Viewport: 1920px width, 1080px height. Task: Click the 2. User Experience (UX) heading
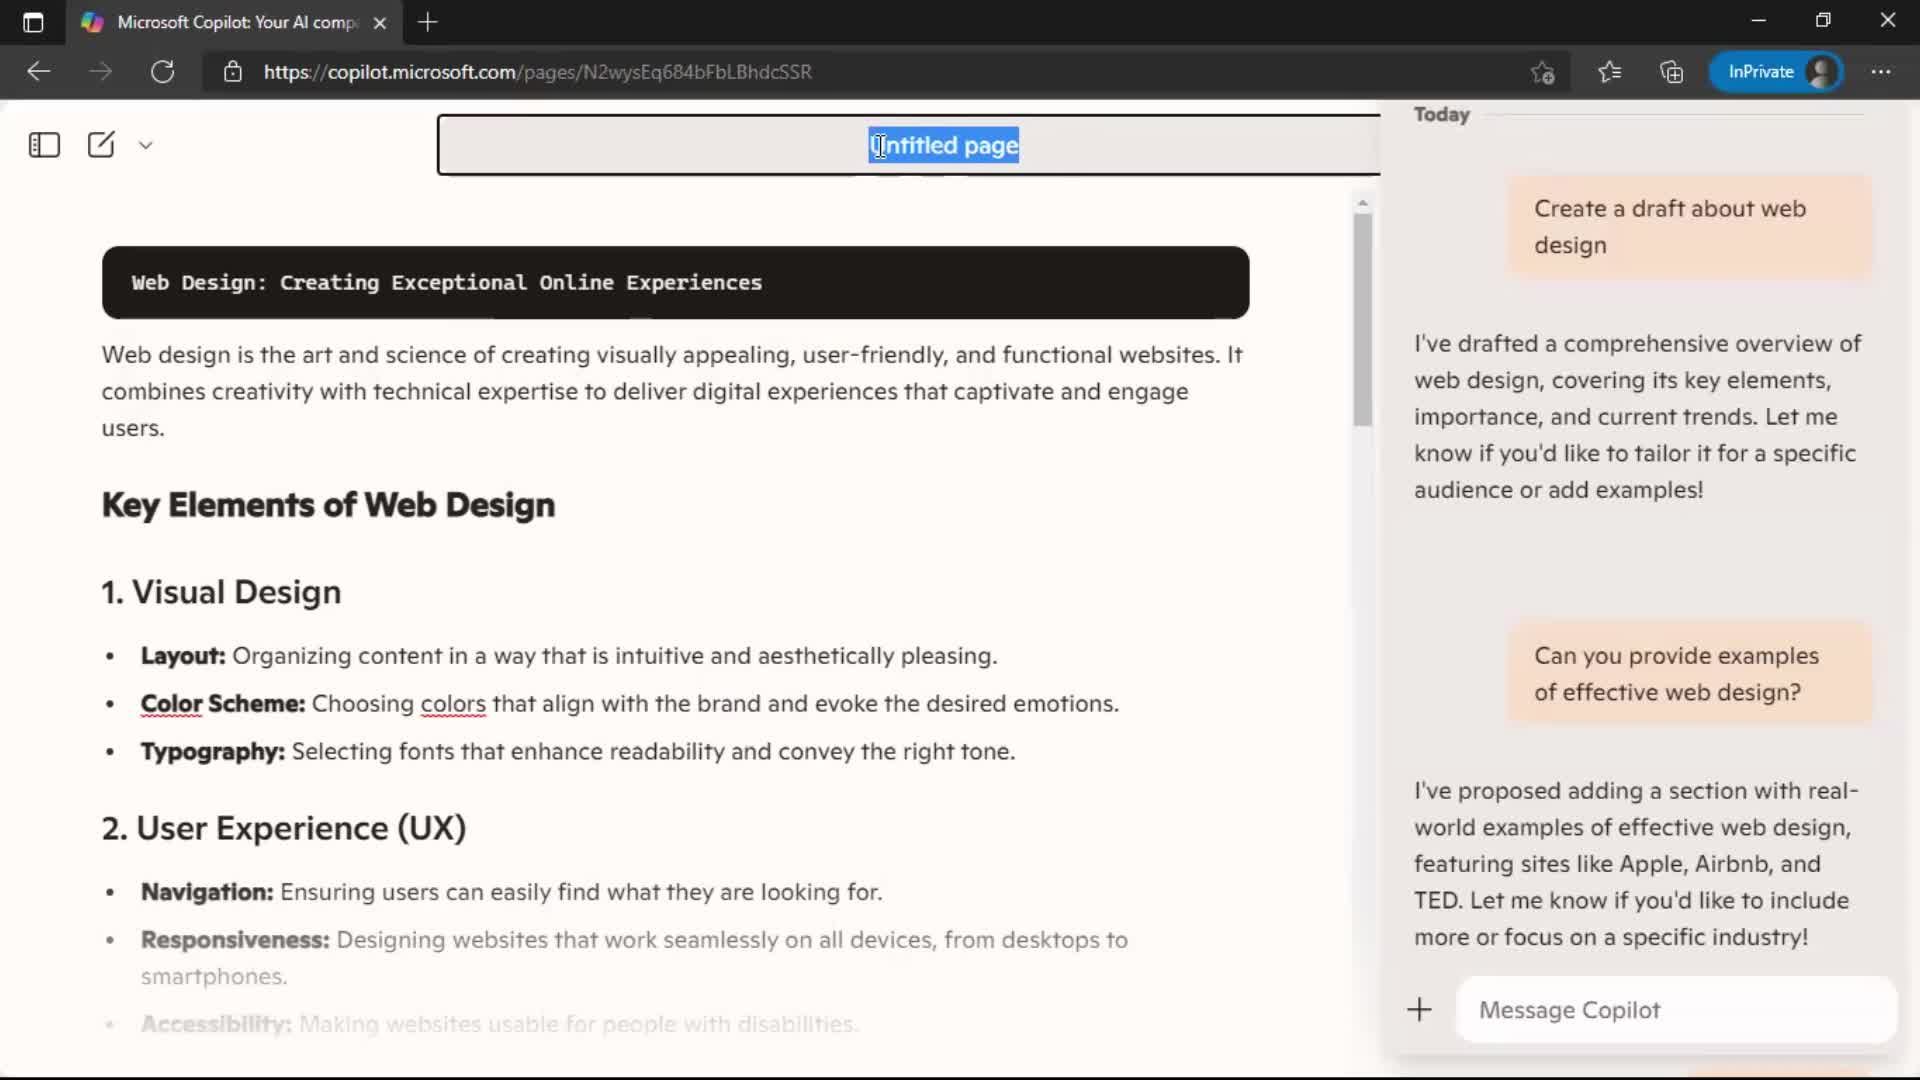[x=284, y=828]
